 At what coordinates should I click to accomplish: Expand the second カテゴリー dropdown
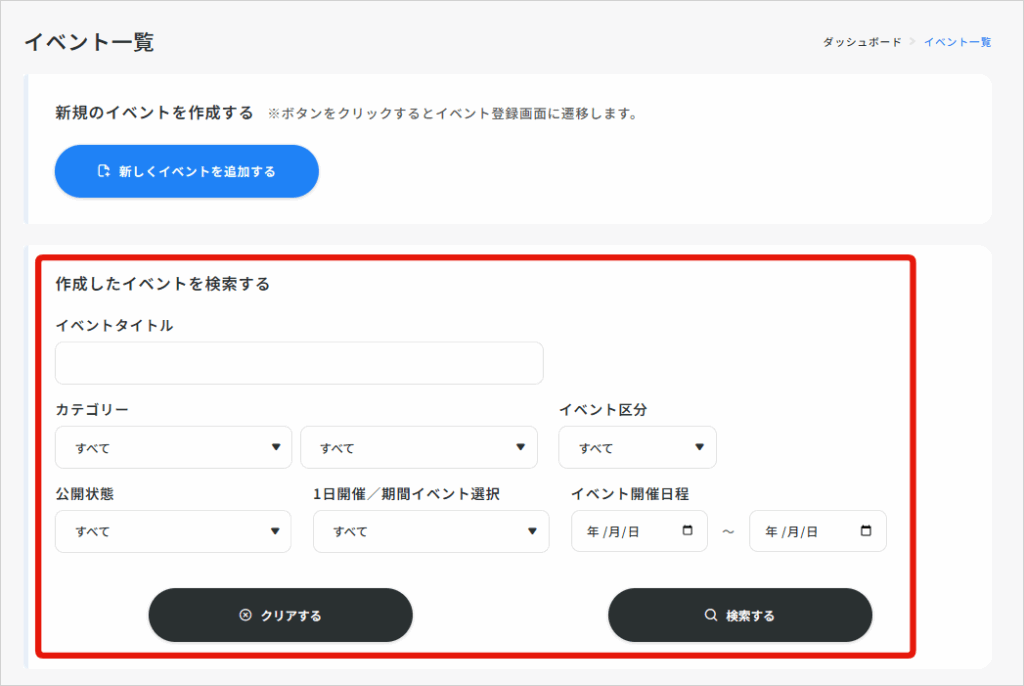(x=419, y=447)
